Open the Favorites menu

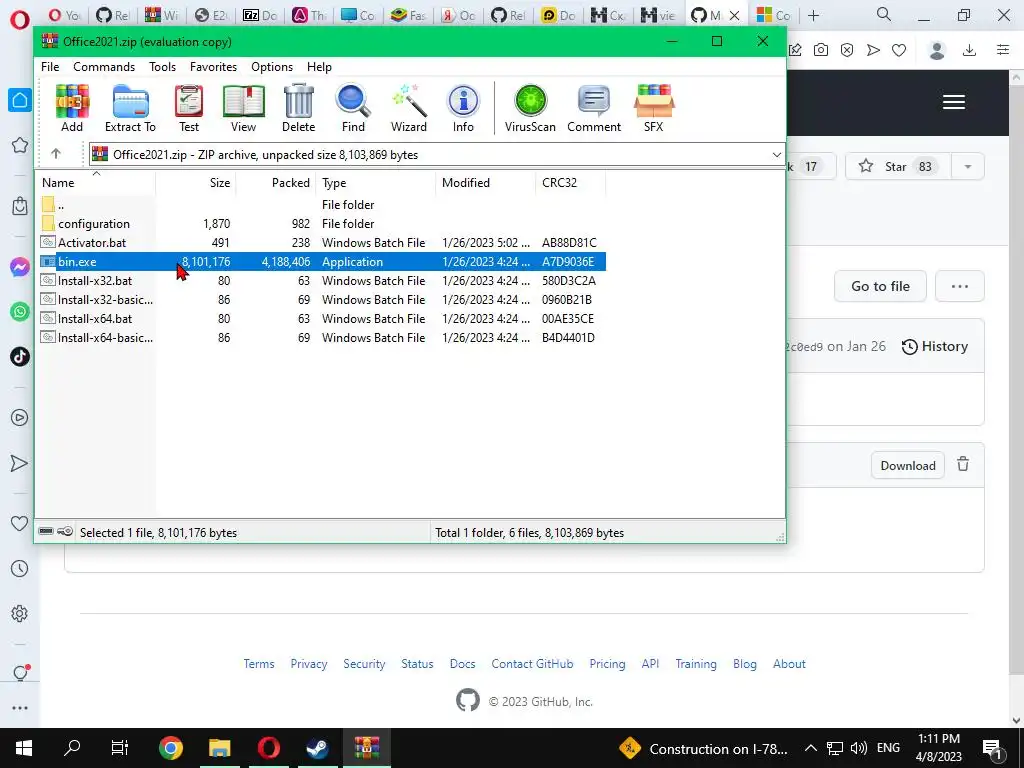214,67
